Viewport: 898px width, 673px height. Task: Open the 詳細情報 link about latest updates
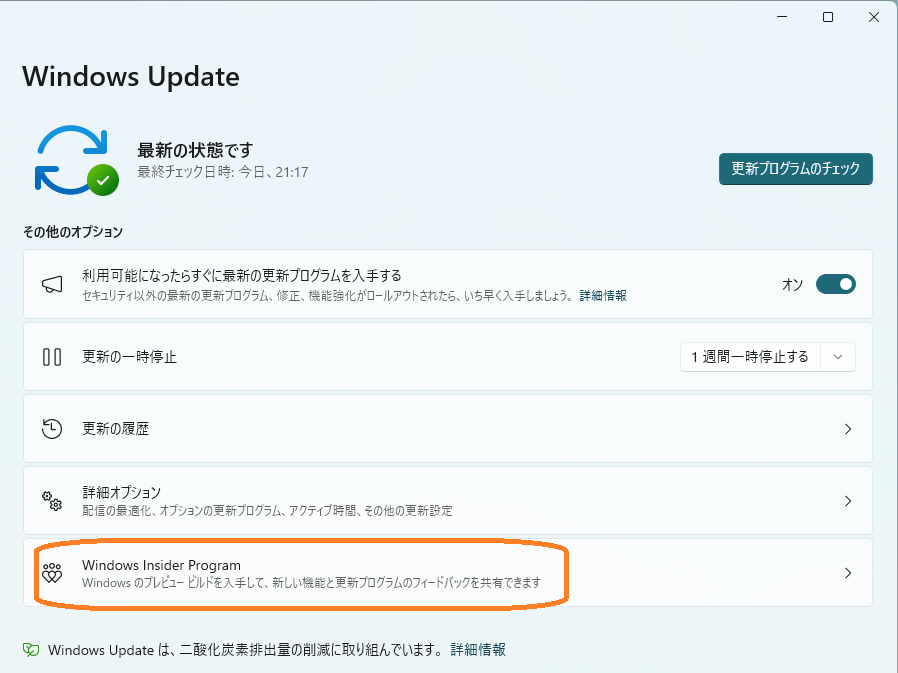pos(603,296)
